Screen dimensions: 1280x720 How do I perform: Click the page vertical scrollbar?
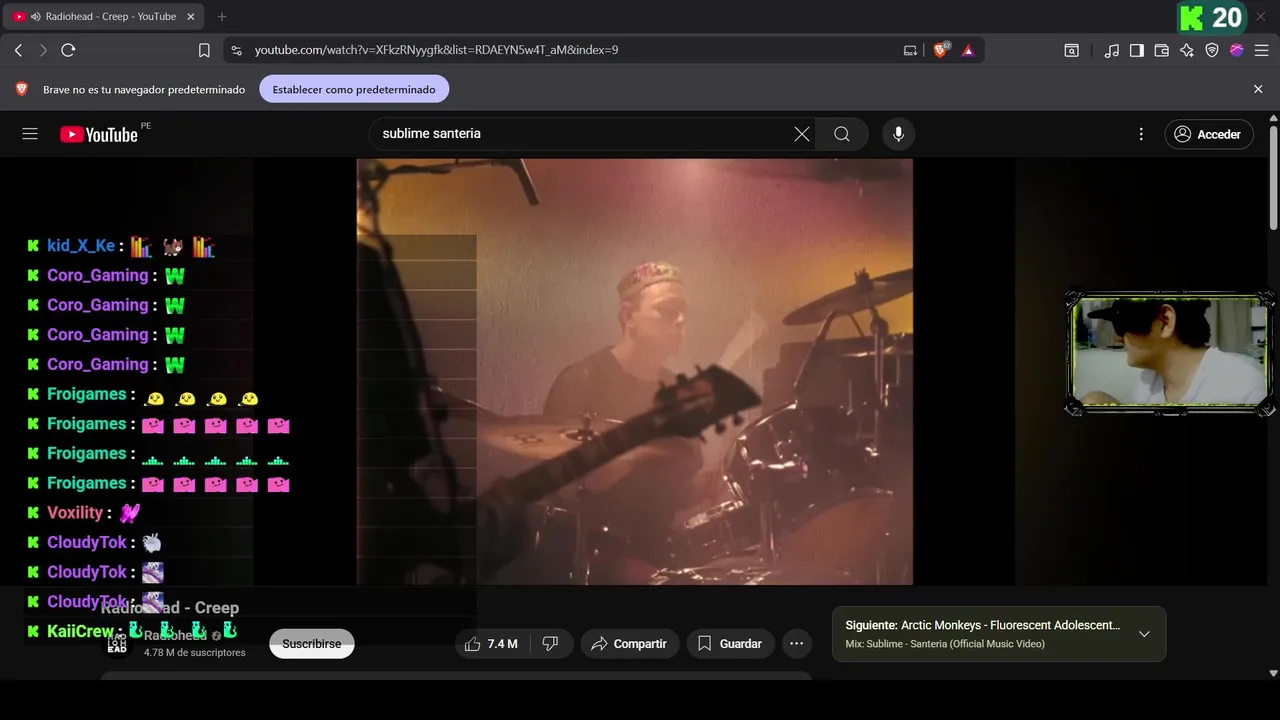[x=1273, y=180]
